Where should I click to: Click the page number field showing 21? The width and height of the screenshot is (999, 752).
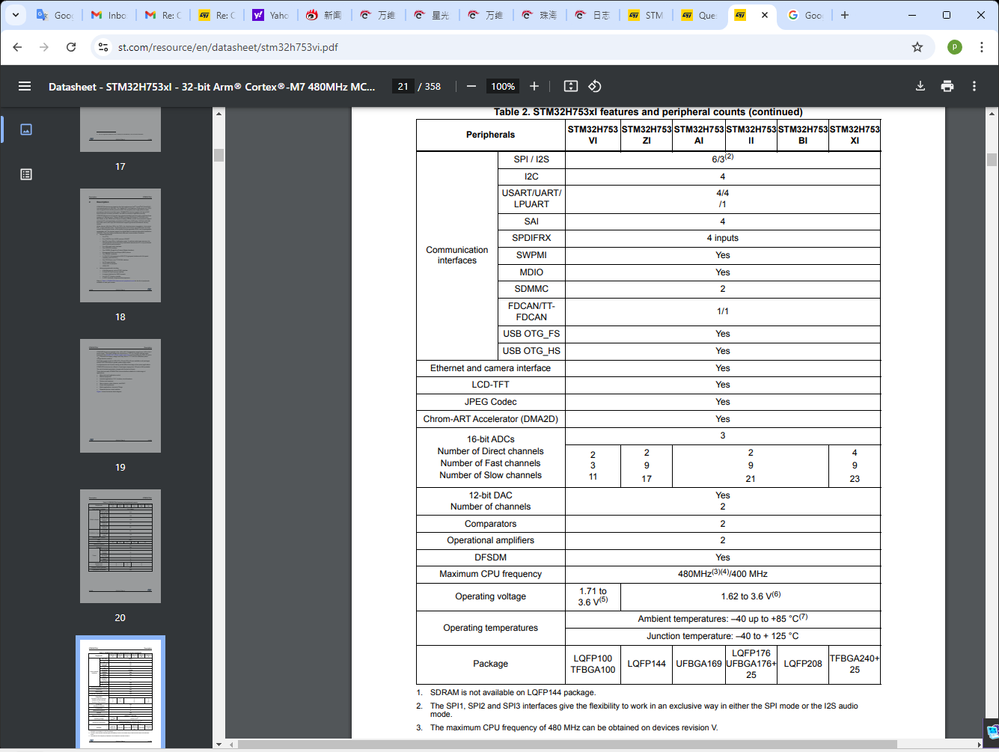pos(403,86)
